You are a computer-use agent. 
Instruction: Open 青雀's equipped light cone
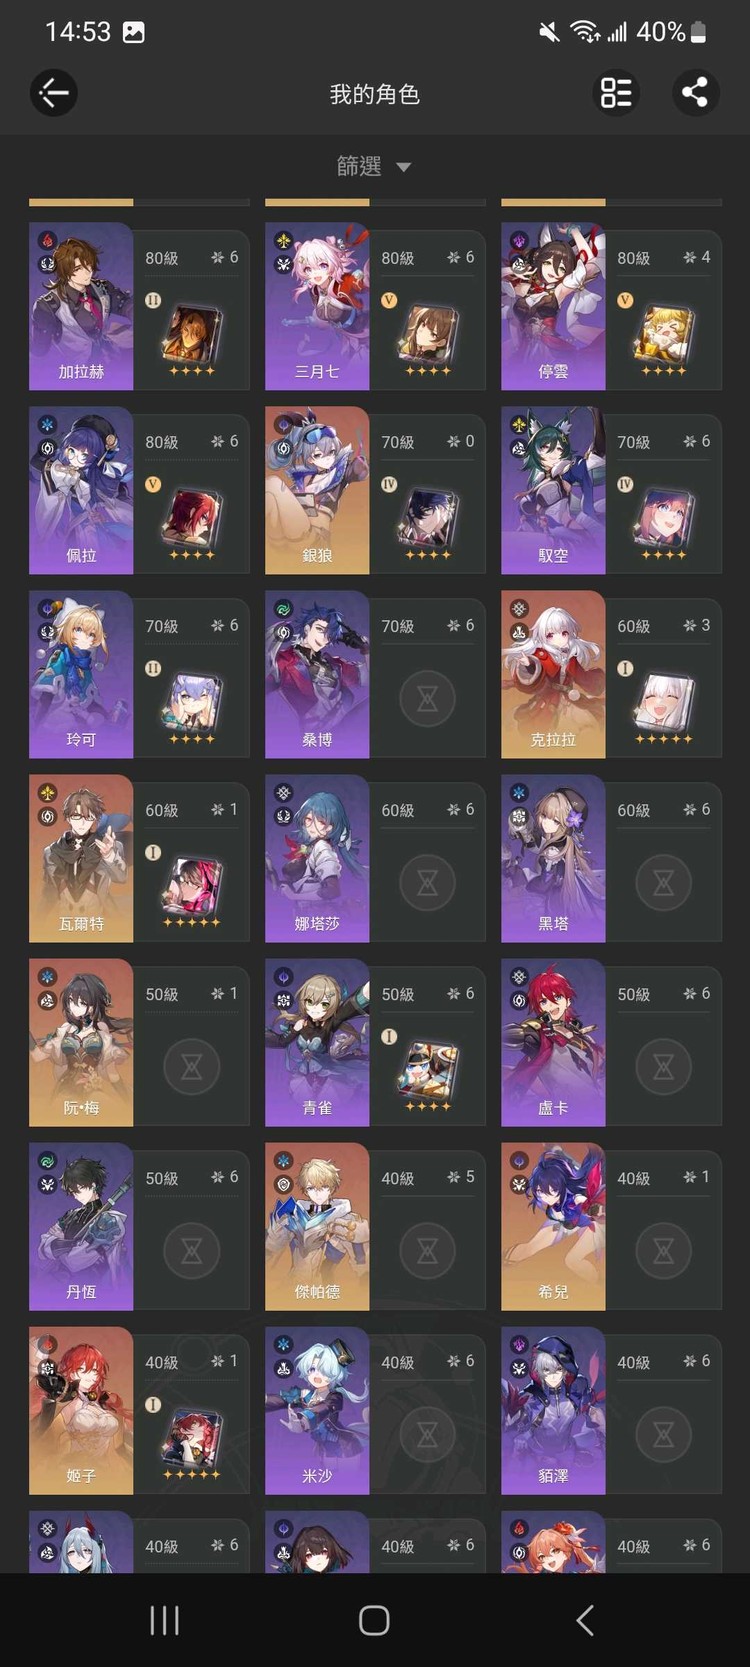[427, 1072]
